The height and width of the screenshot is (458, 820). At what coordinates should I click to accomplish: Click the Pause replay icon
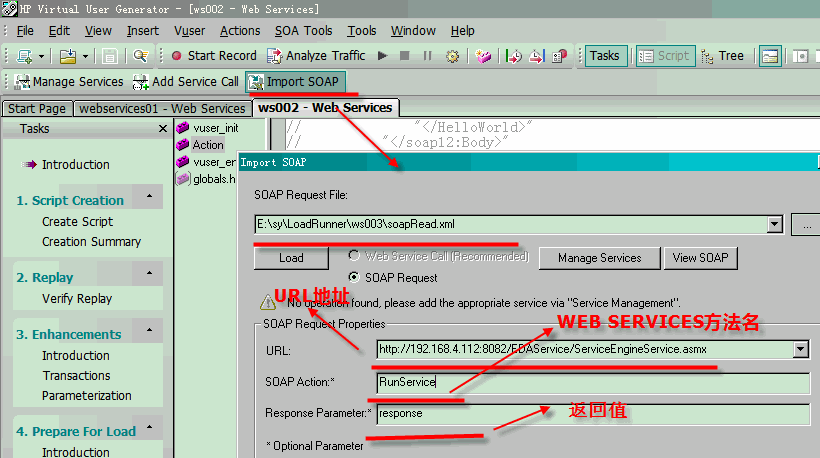point(427,55)
